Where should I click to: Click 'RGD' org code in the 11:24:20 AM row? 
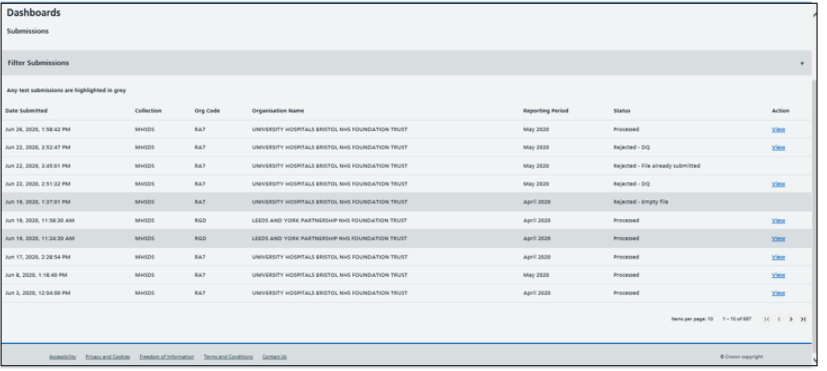click(x=200, y=238)
